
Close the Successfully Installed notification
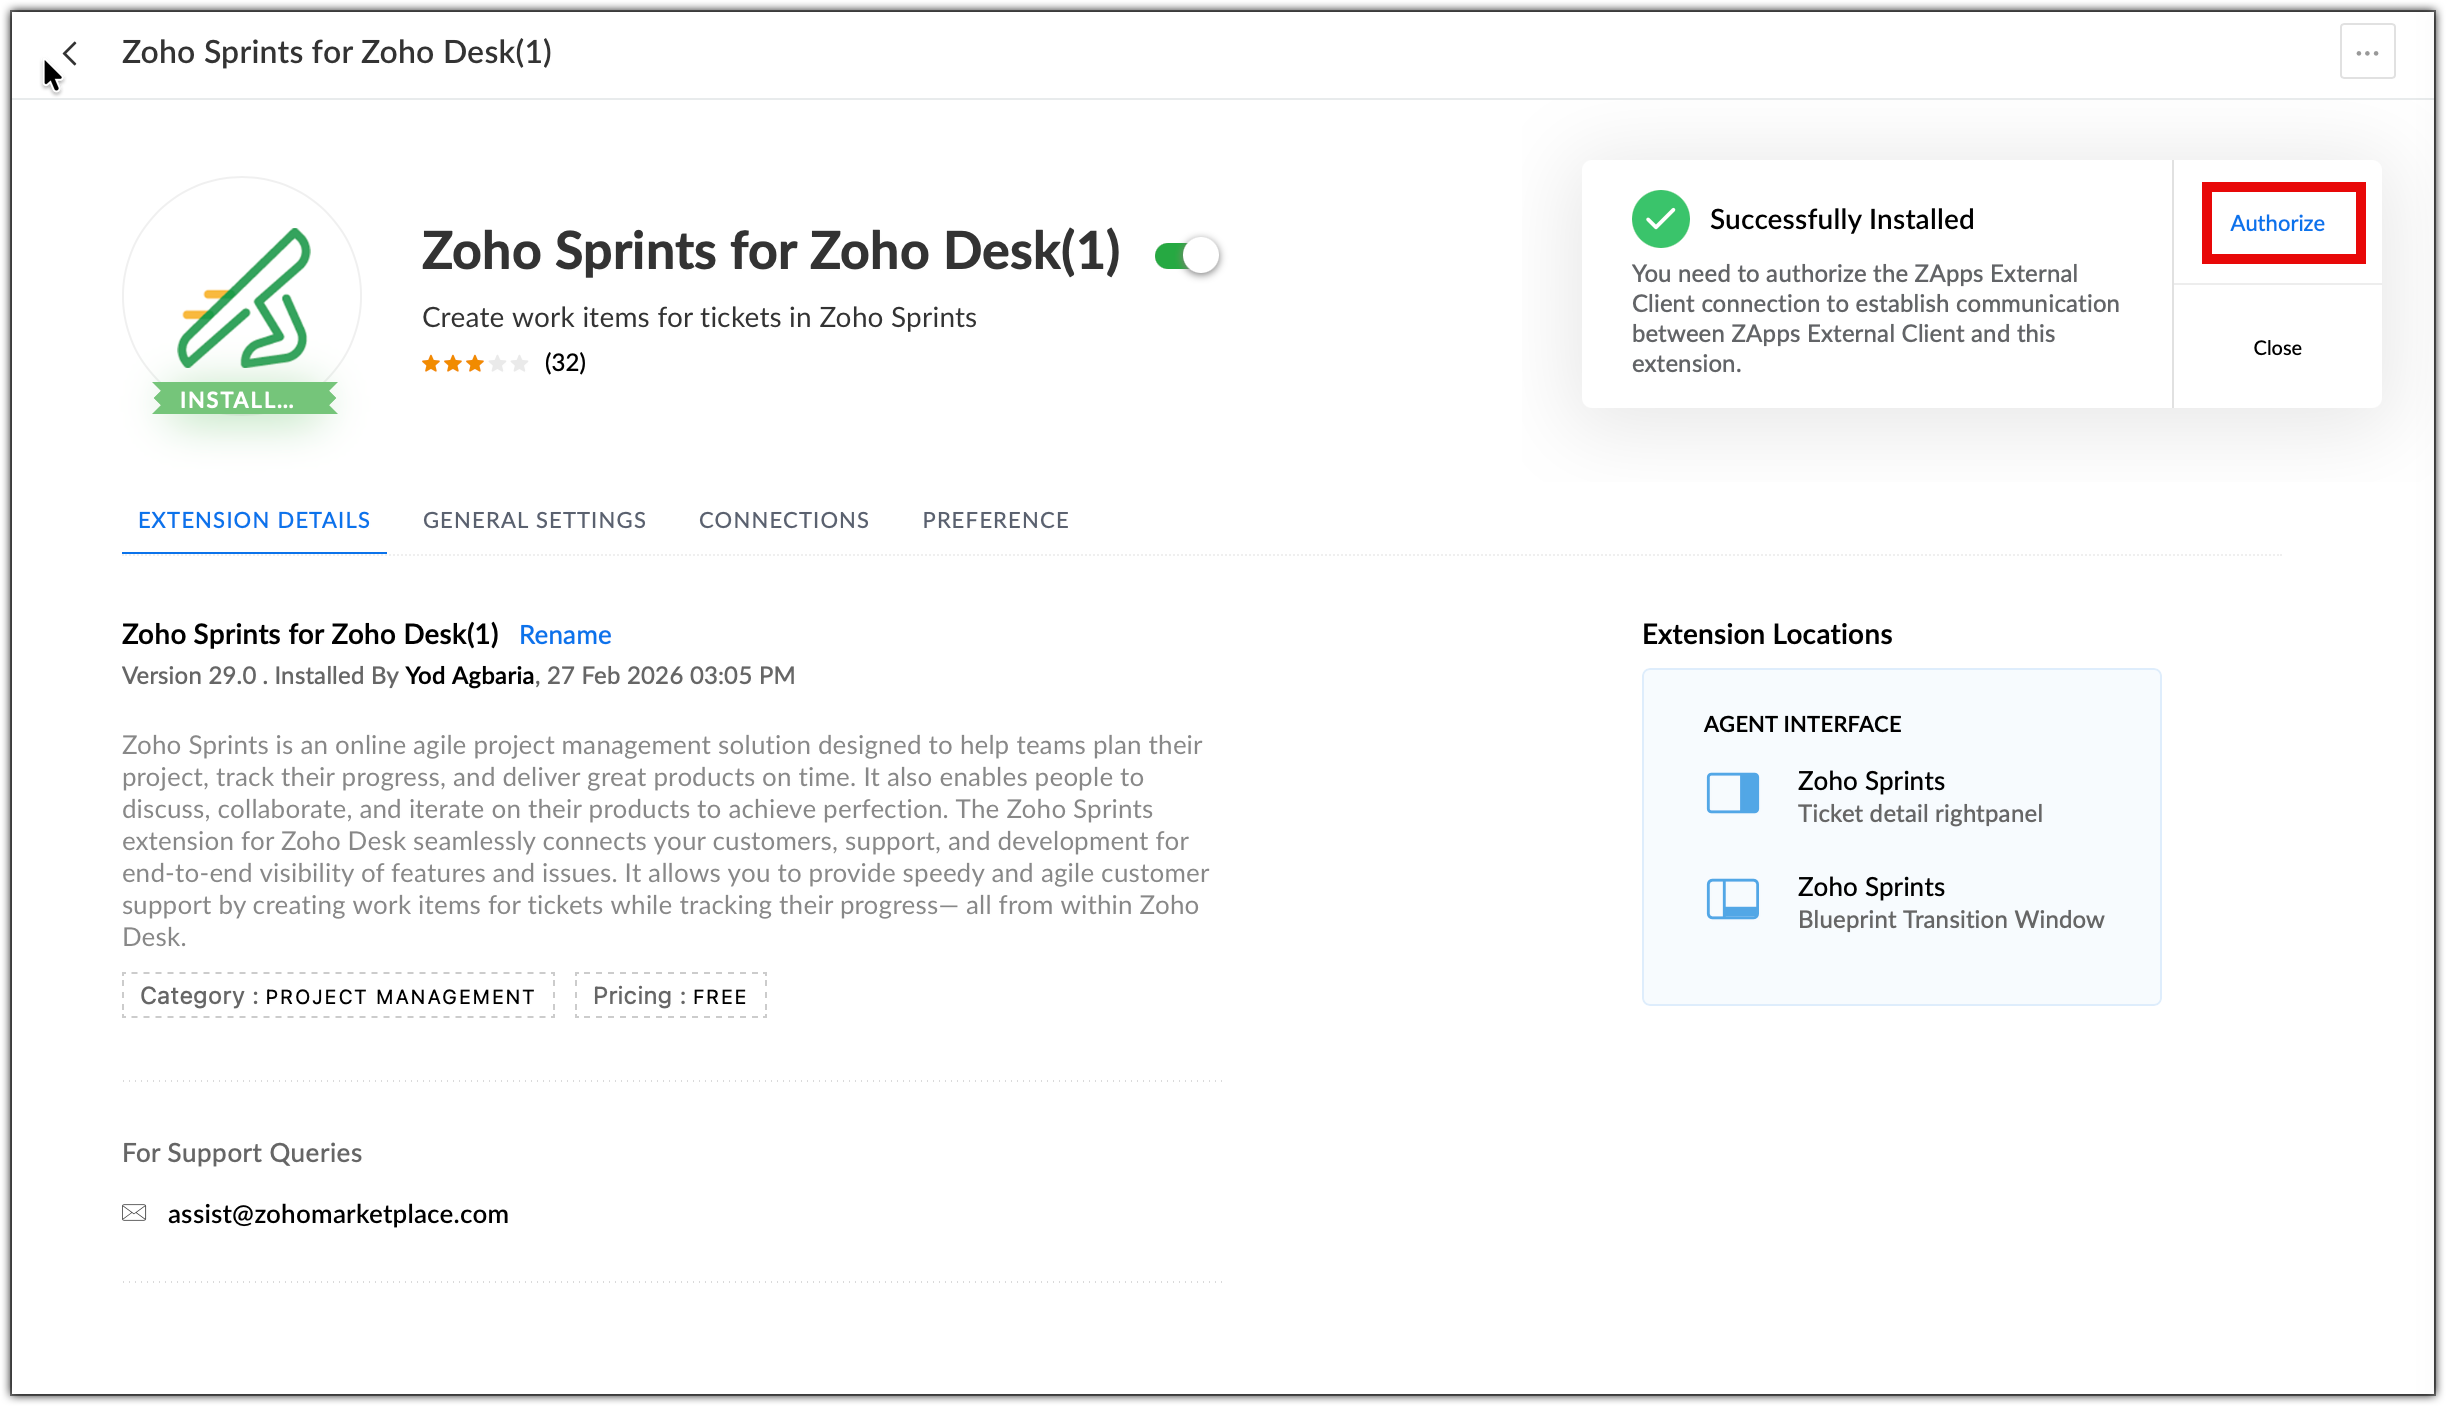coord(2277,348)
